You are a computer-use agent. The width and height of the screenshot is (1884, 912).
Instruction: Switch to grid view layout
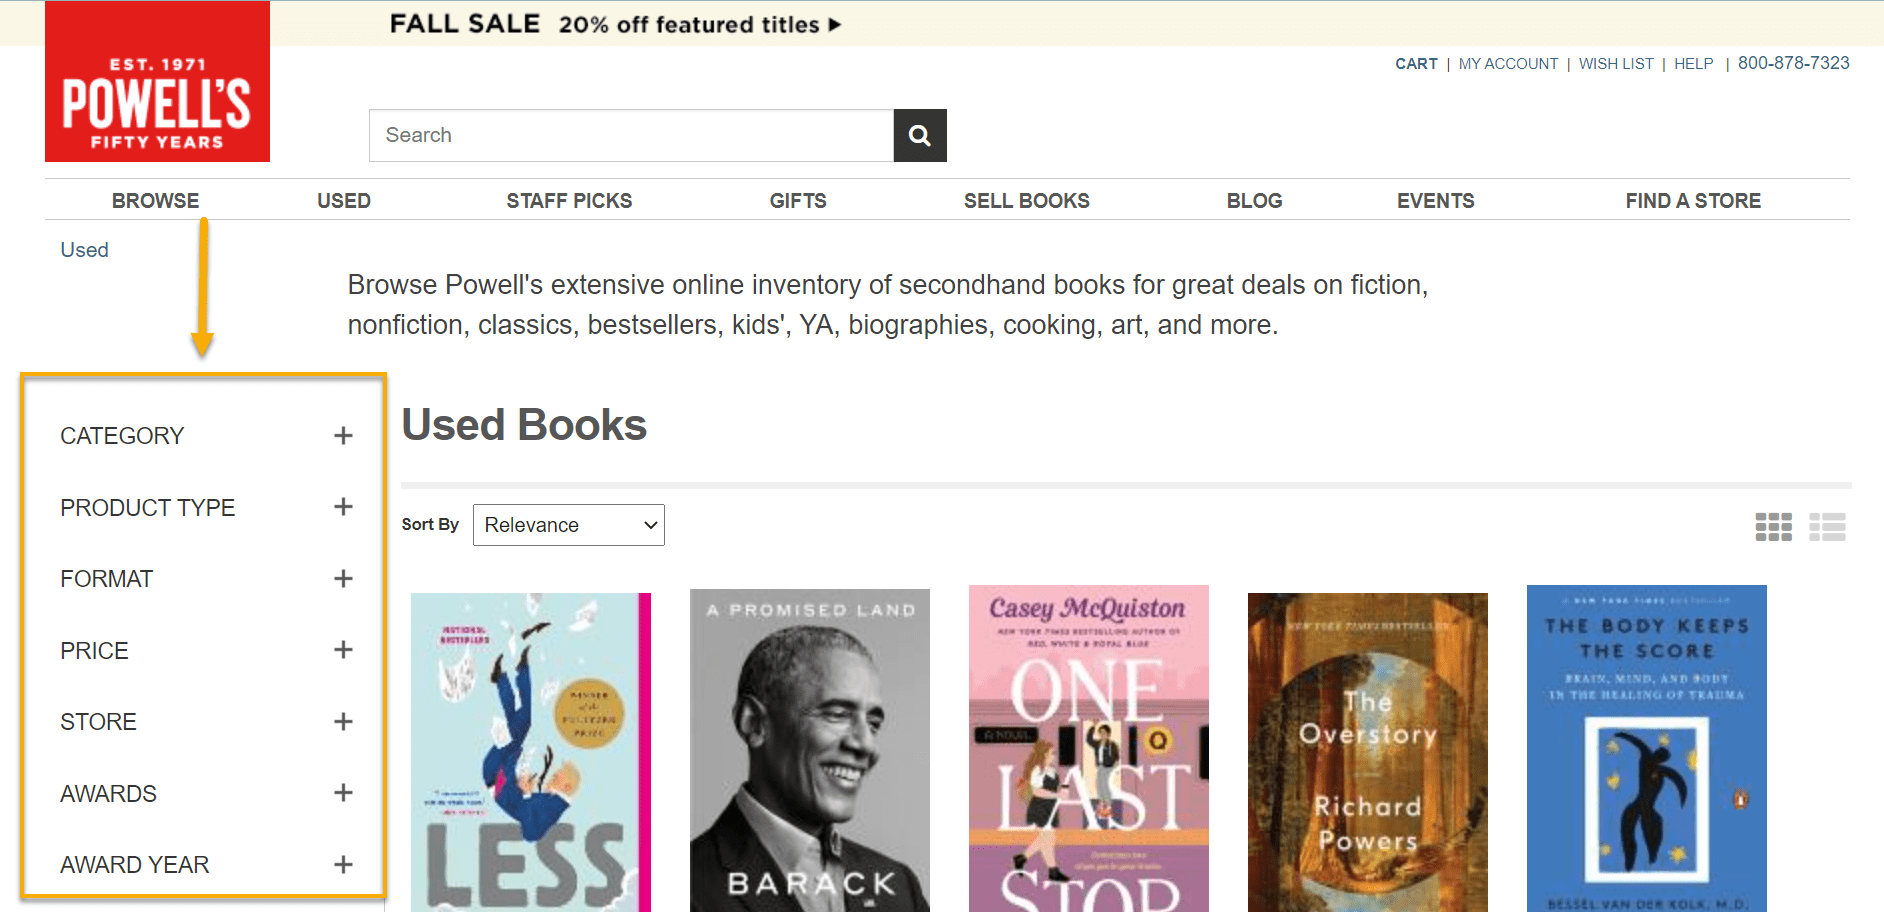[1773, 527]
